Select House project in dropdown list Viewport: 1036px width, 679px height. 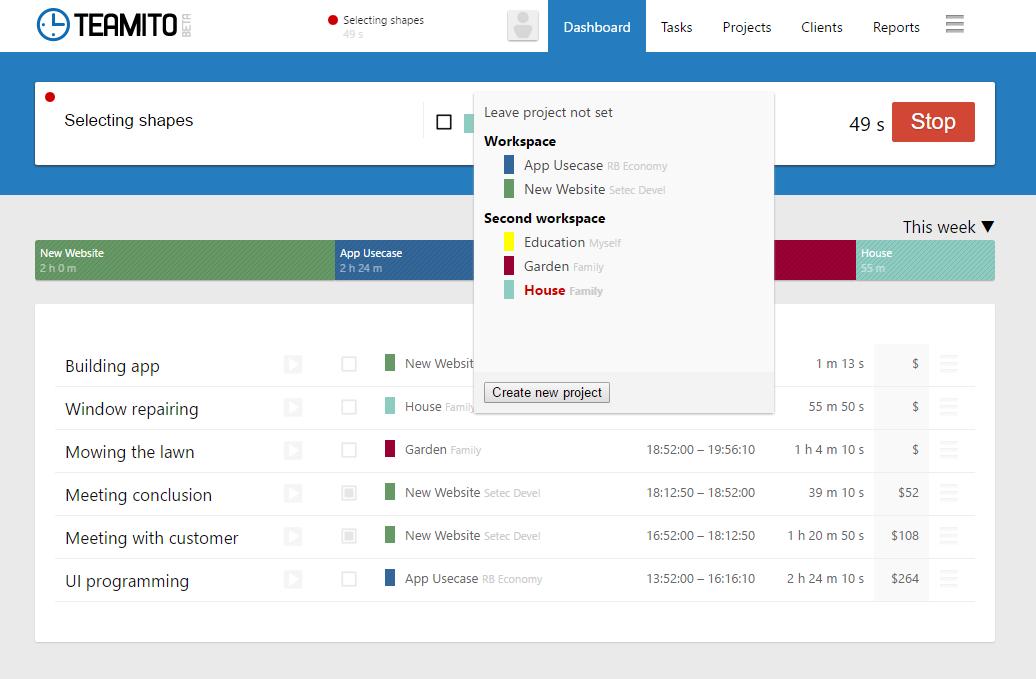(544, 290)
